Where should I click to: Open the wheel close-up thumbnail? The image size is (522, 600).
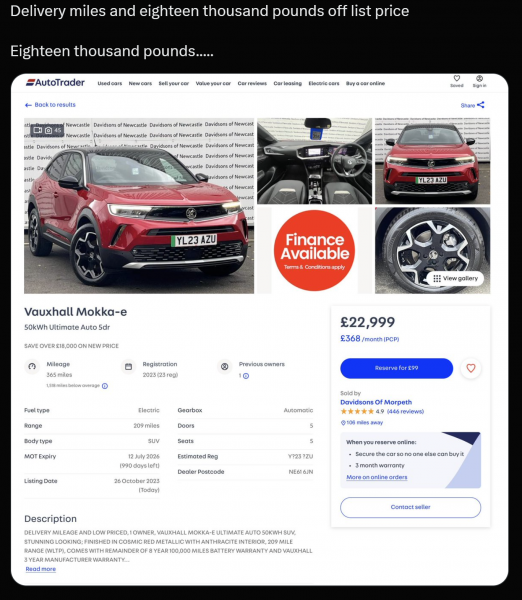[432, 250]
